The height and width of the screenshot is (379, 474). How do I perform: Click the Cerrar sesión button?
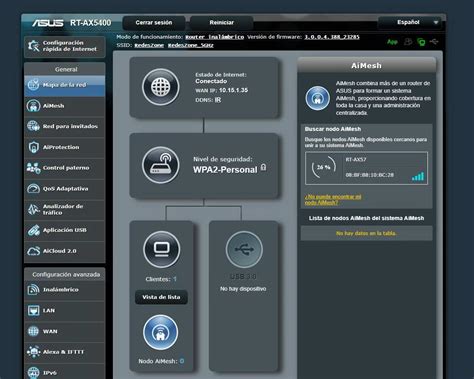154,23
